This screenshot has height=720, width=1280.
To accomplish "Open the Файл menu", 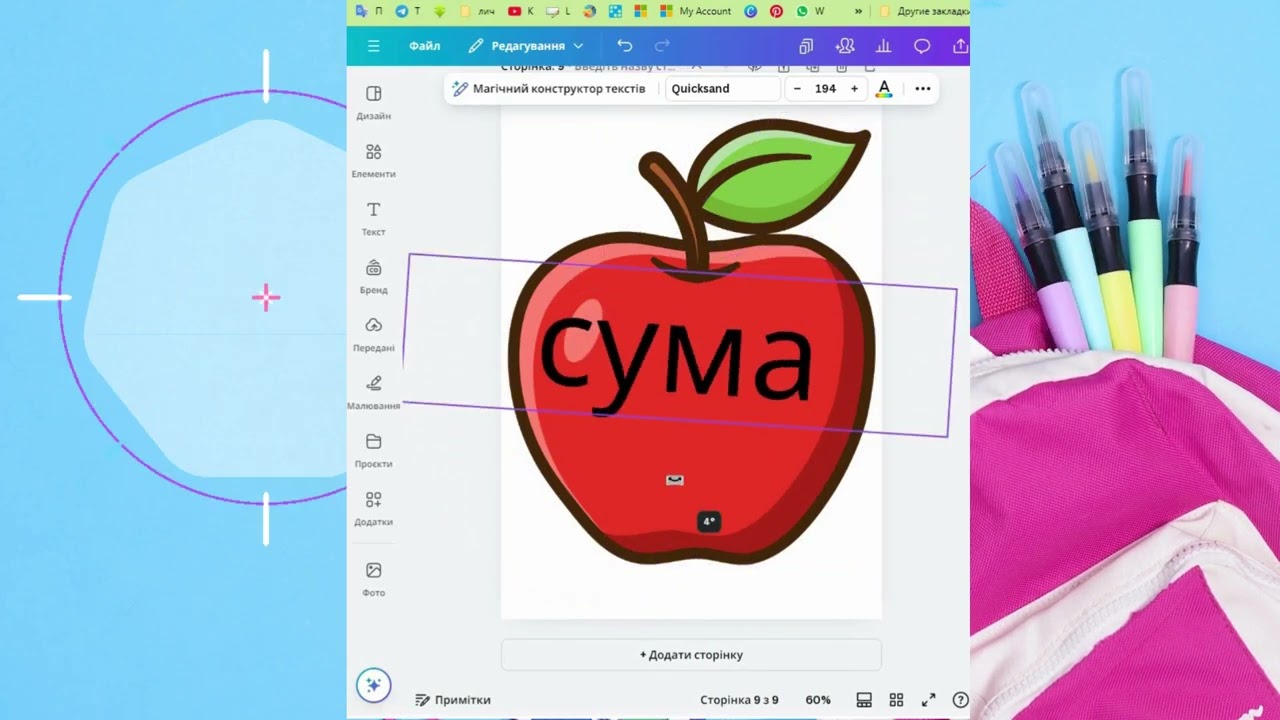I will point(424,46).
